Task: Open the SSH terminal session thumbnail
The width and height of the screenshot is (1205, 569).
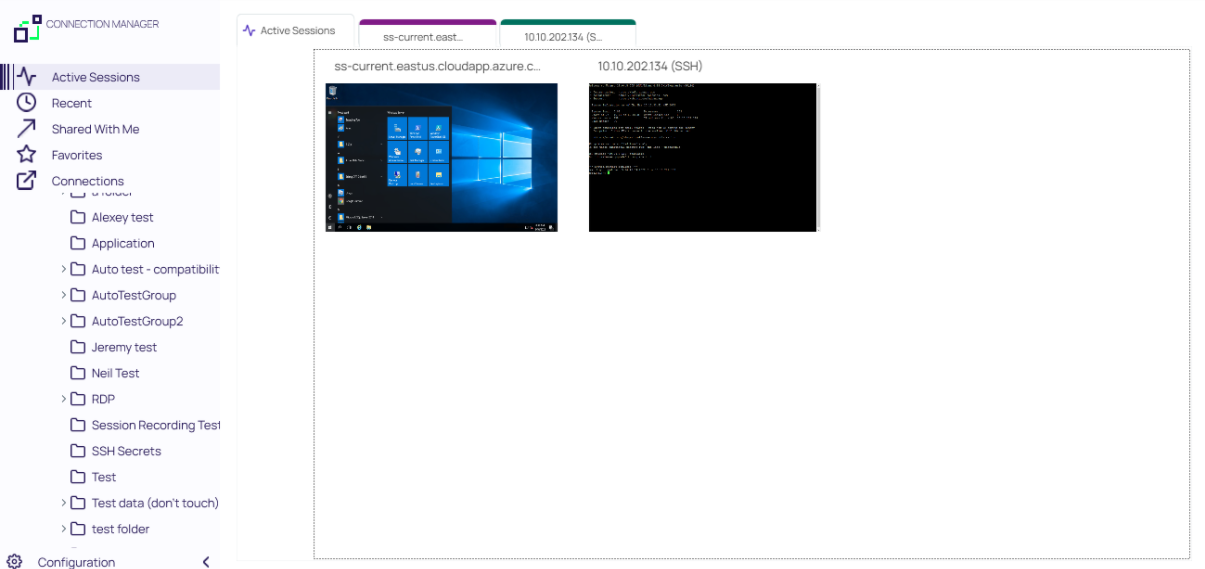Action: click(703, 157)
